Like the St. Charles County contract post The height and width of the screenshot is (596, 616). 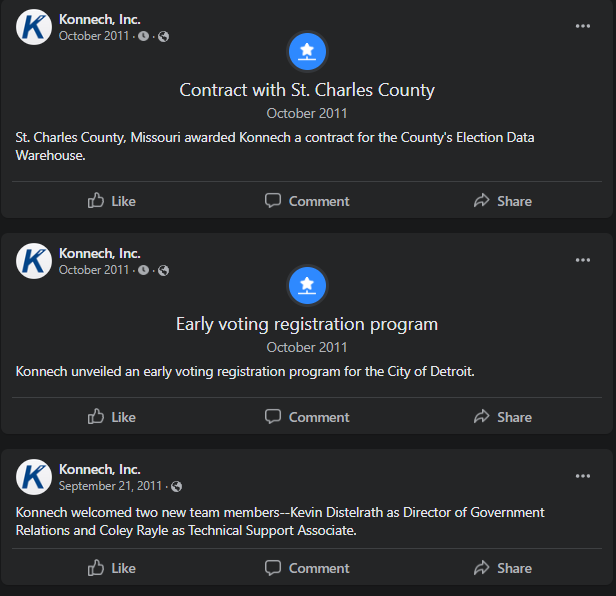click(x=111, y=201)
